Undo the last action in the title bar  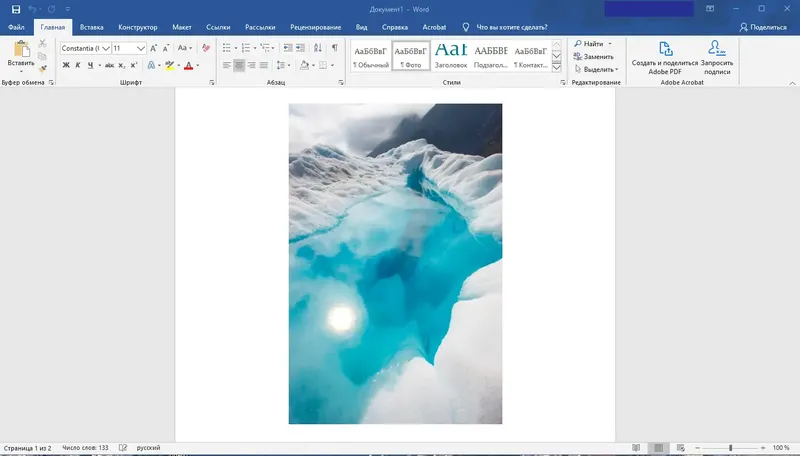(32, 9)
